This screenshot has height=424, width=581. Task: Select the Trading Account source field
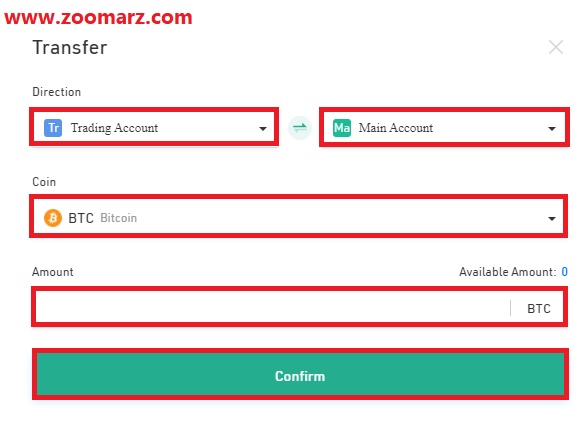tap(154, 127)
